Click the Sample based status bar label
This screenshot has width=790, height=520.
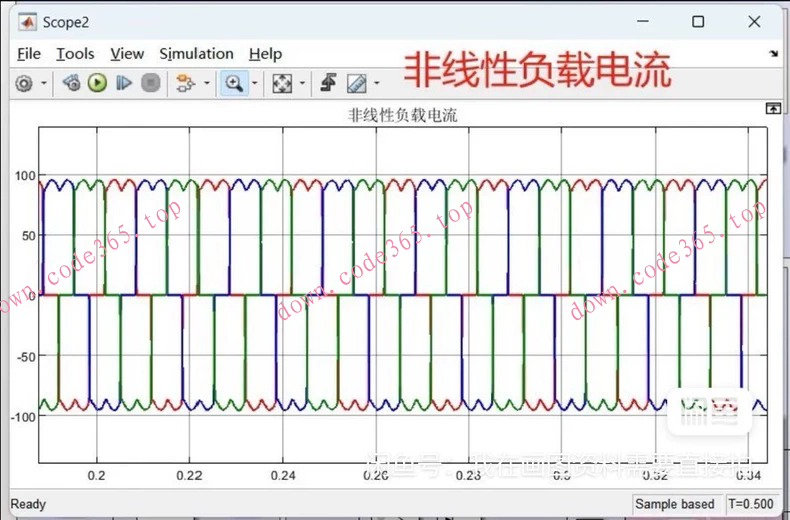tap(675, 504)
